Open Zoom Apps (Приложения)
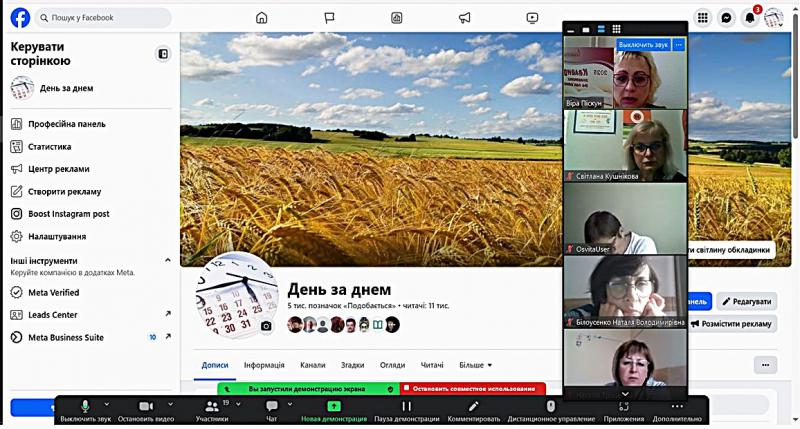Screen dimensions: 800x429 623,411
